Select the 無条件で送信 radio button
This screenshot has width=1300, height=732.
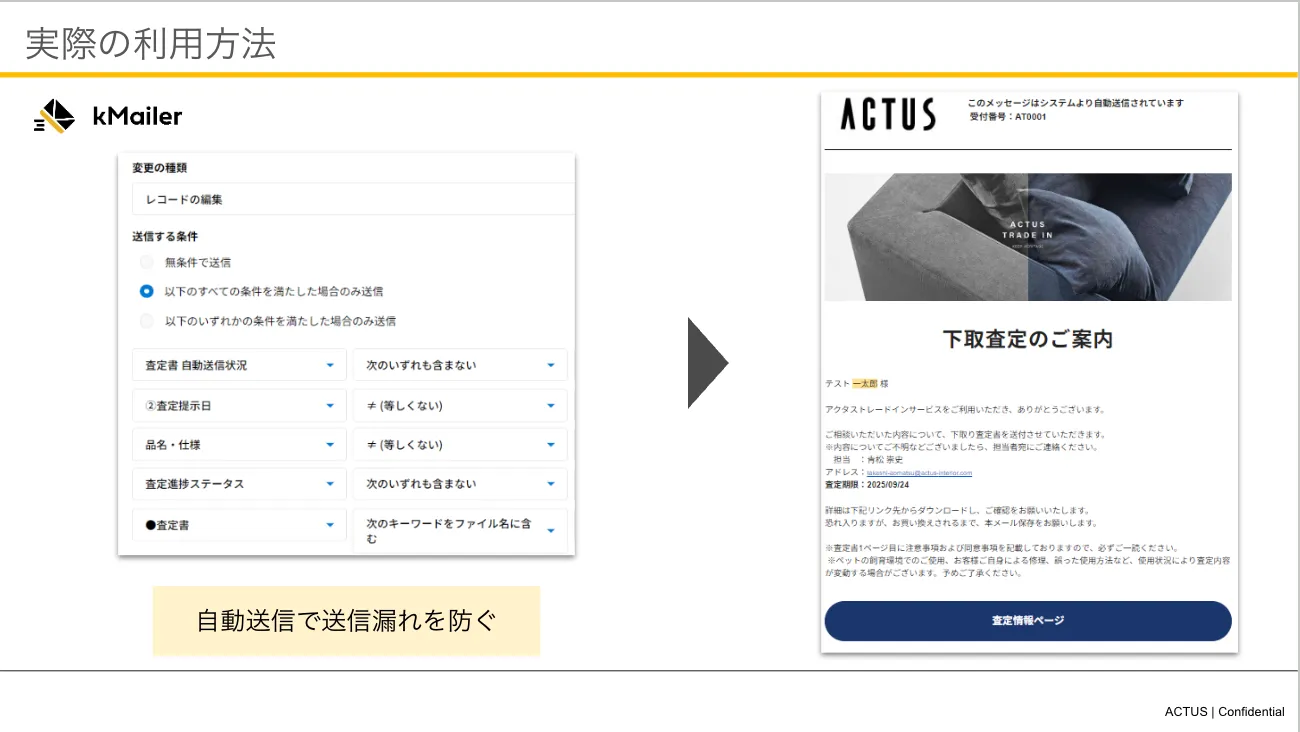tap(147, 262)
